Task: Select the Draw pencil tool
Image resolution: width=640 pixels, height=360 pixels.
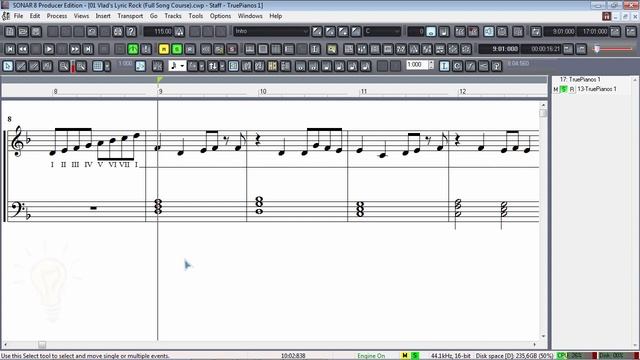Action: (x=21, y=66)
